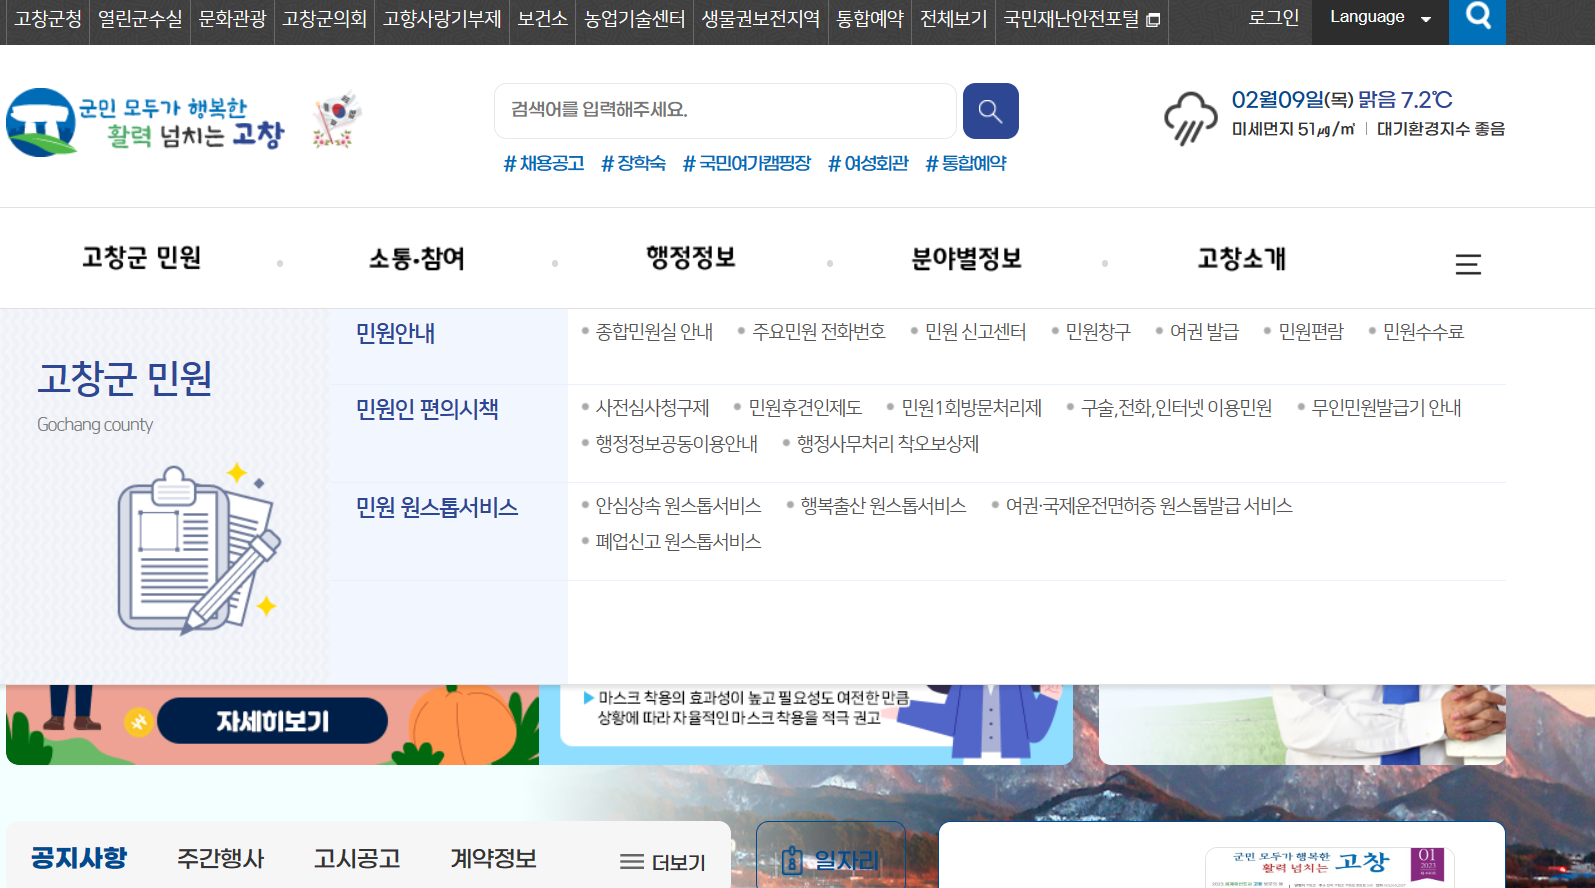Select the 민원 원스톱서비스 submenu heading

coord(437,507)
